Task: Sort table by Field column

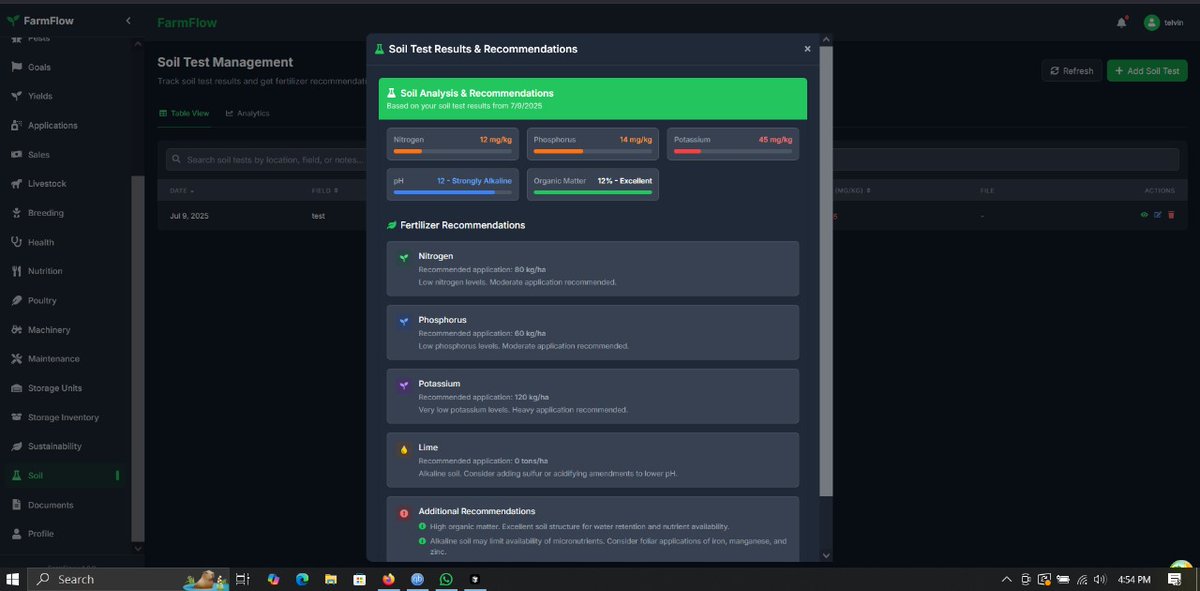Action: coord(325,190)
